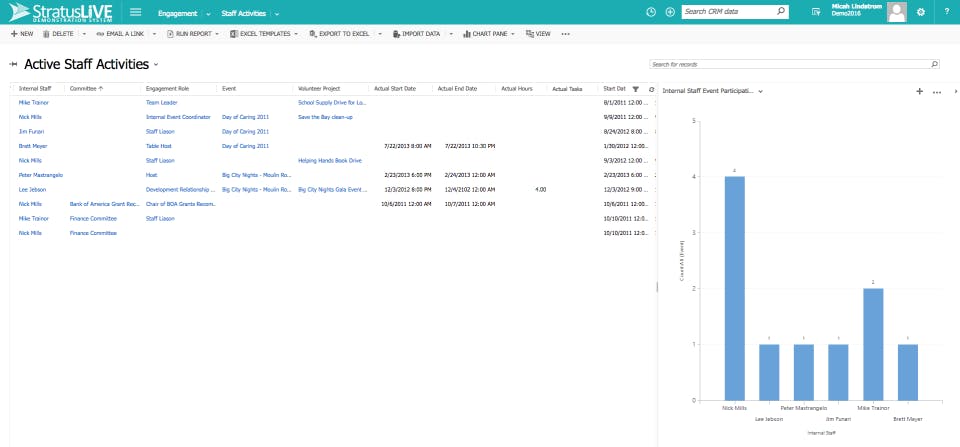Click the Search for records field
The image size is (960, 447).
[788, 64]
